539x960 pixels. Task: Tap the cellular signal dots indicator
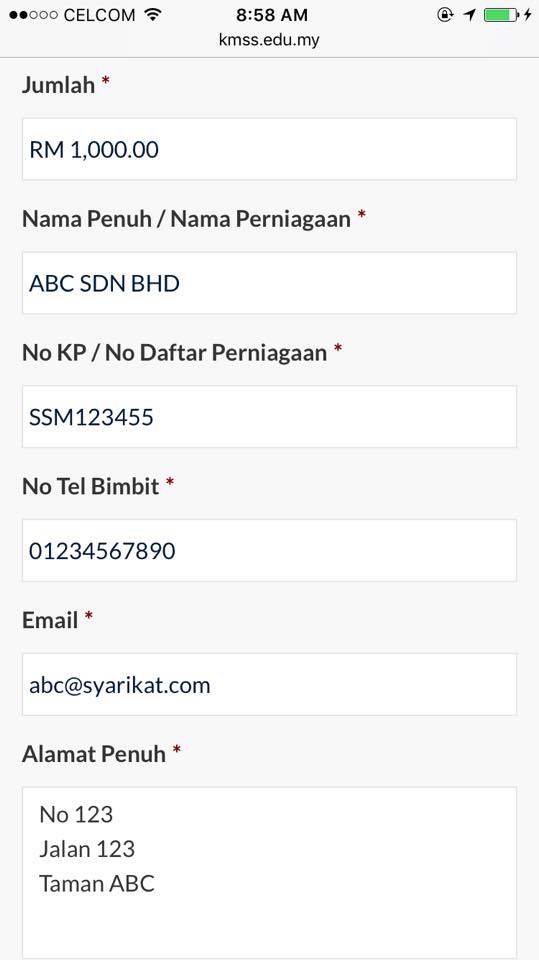pos(34,15)
